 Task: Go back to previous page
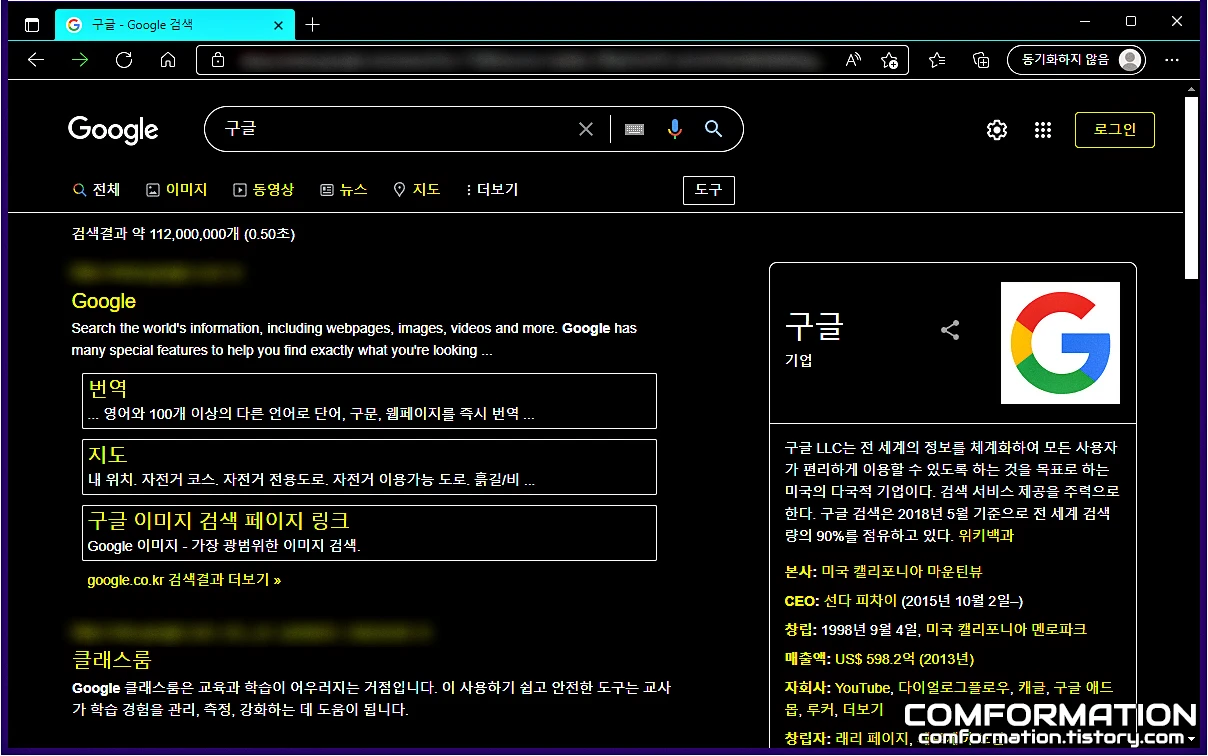(x=36, y=60)
